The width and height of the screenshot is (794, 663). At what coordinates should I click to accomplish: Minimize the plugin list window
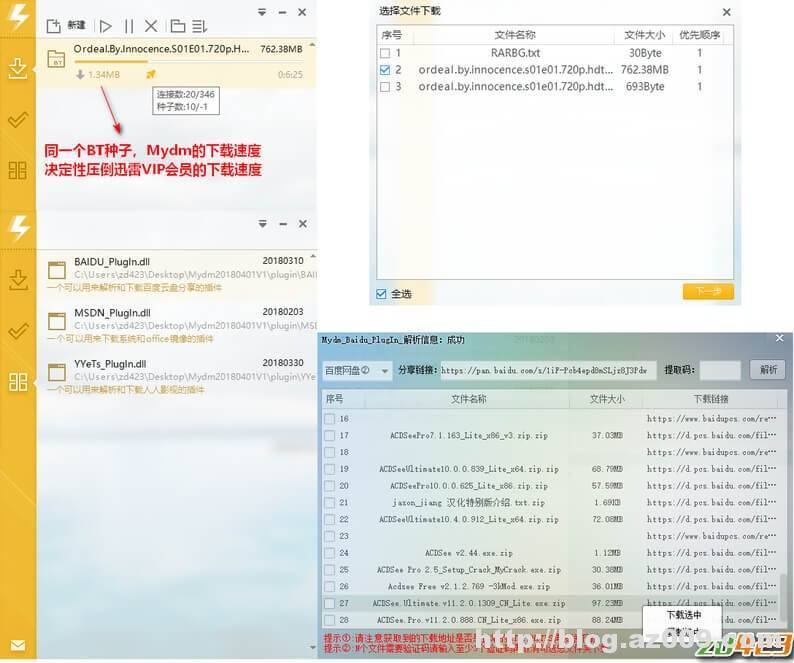(283, 224)
